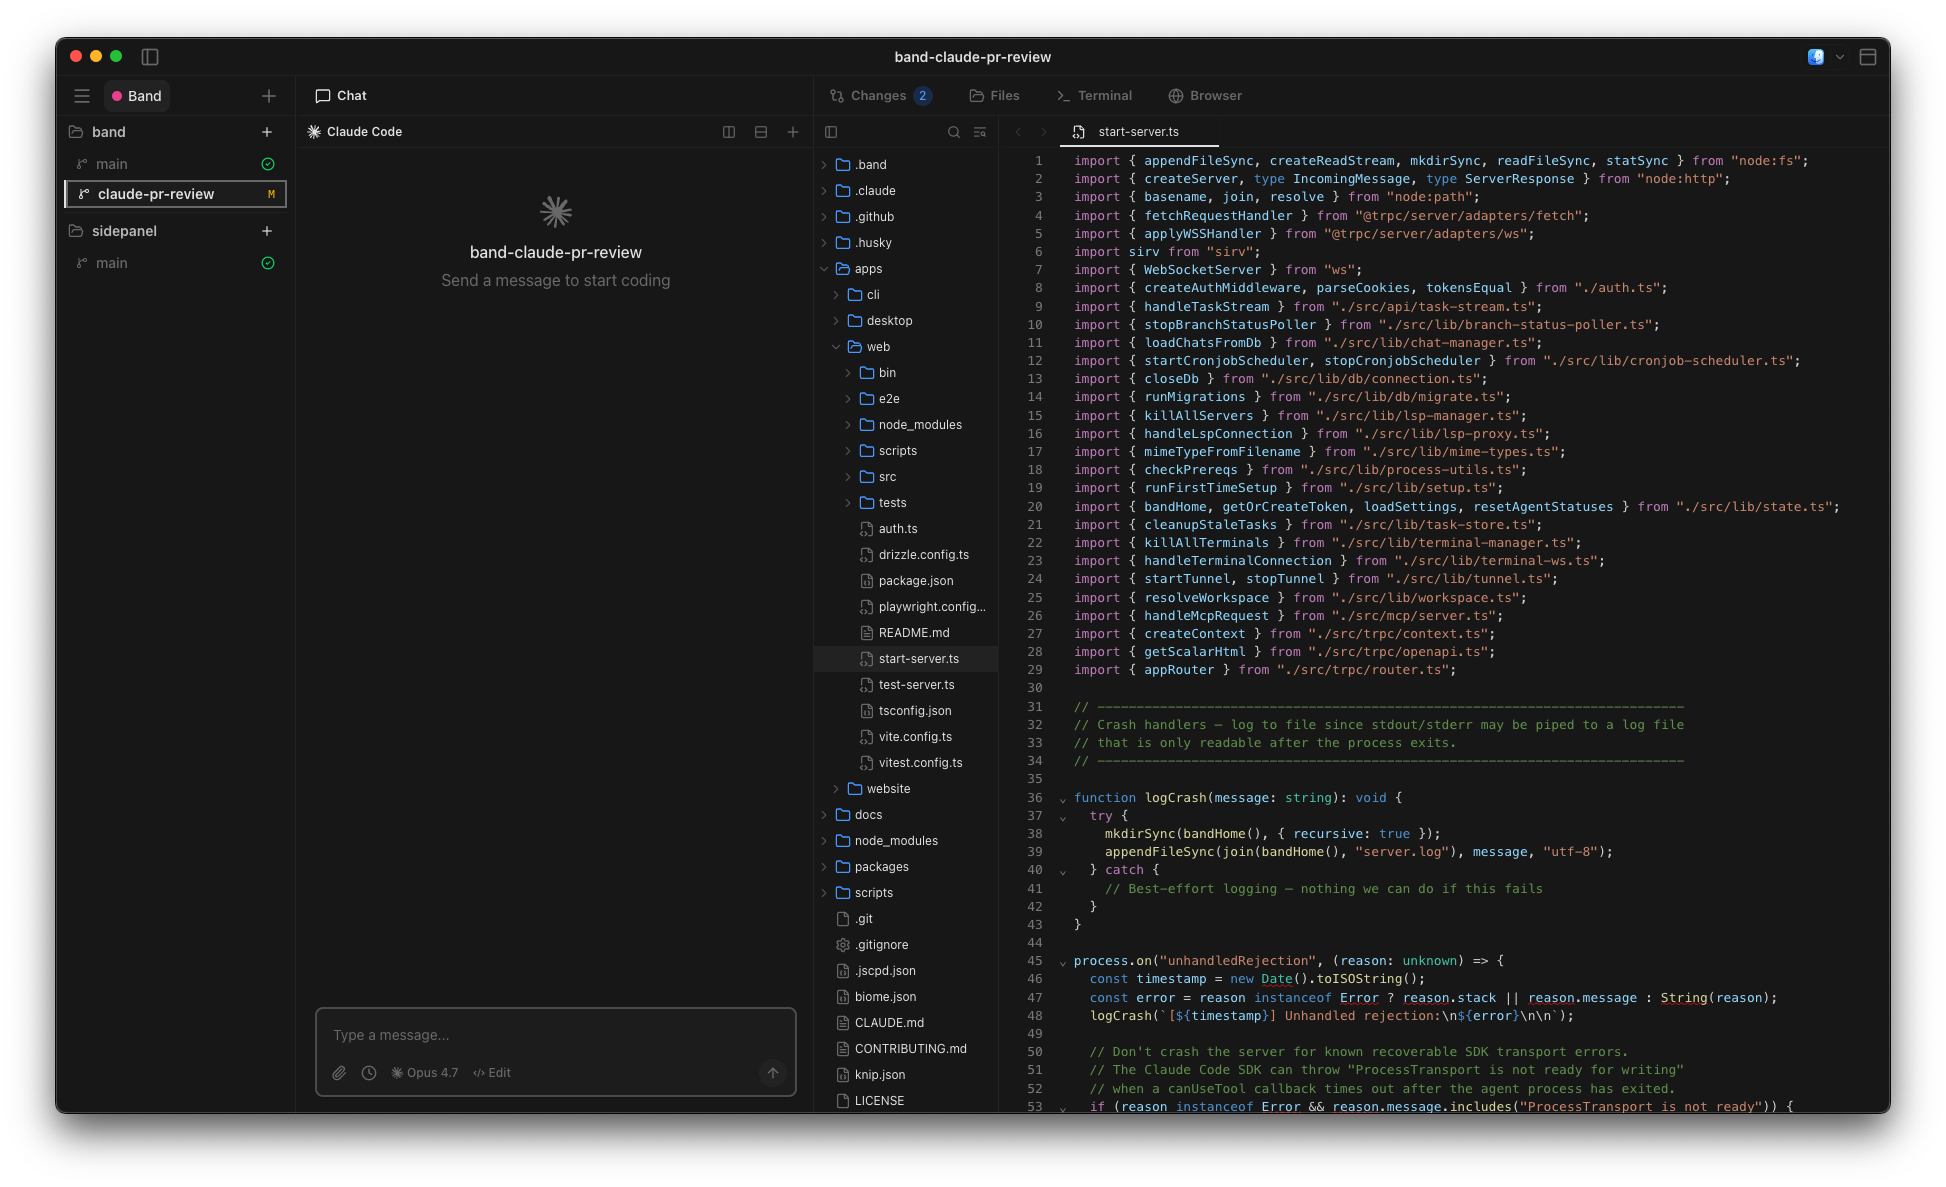Open file tree filter options
1946x1187 pixels.
pyautogui.click(x=980, y=132)
